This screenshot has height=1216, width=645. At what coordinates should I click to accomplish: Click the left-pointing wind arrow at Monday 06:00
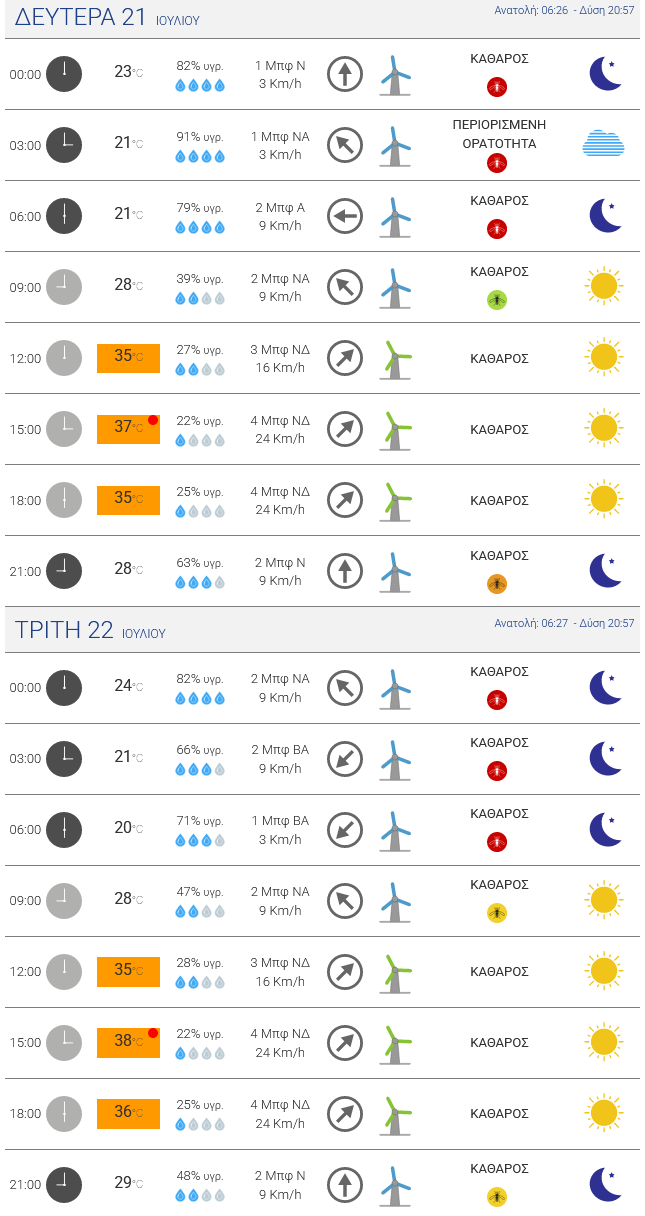pos(344,216)
